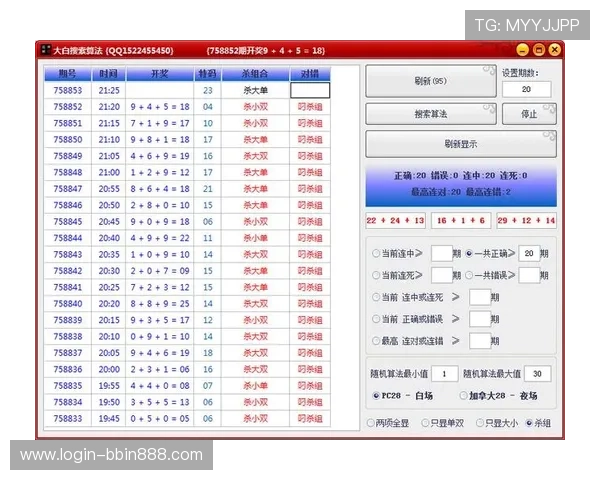The image size is (600, 480).
Task: Select the 758853 period cell
Action: [68, 90]
